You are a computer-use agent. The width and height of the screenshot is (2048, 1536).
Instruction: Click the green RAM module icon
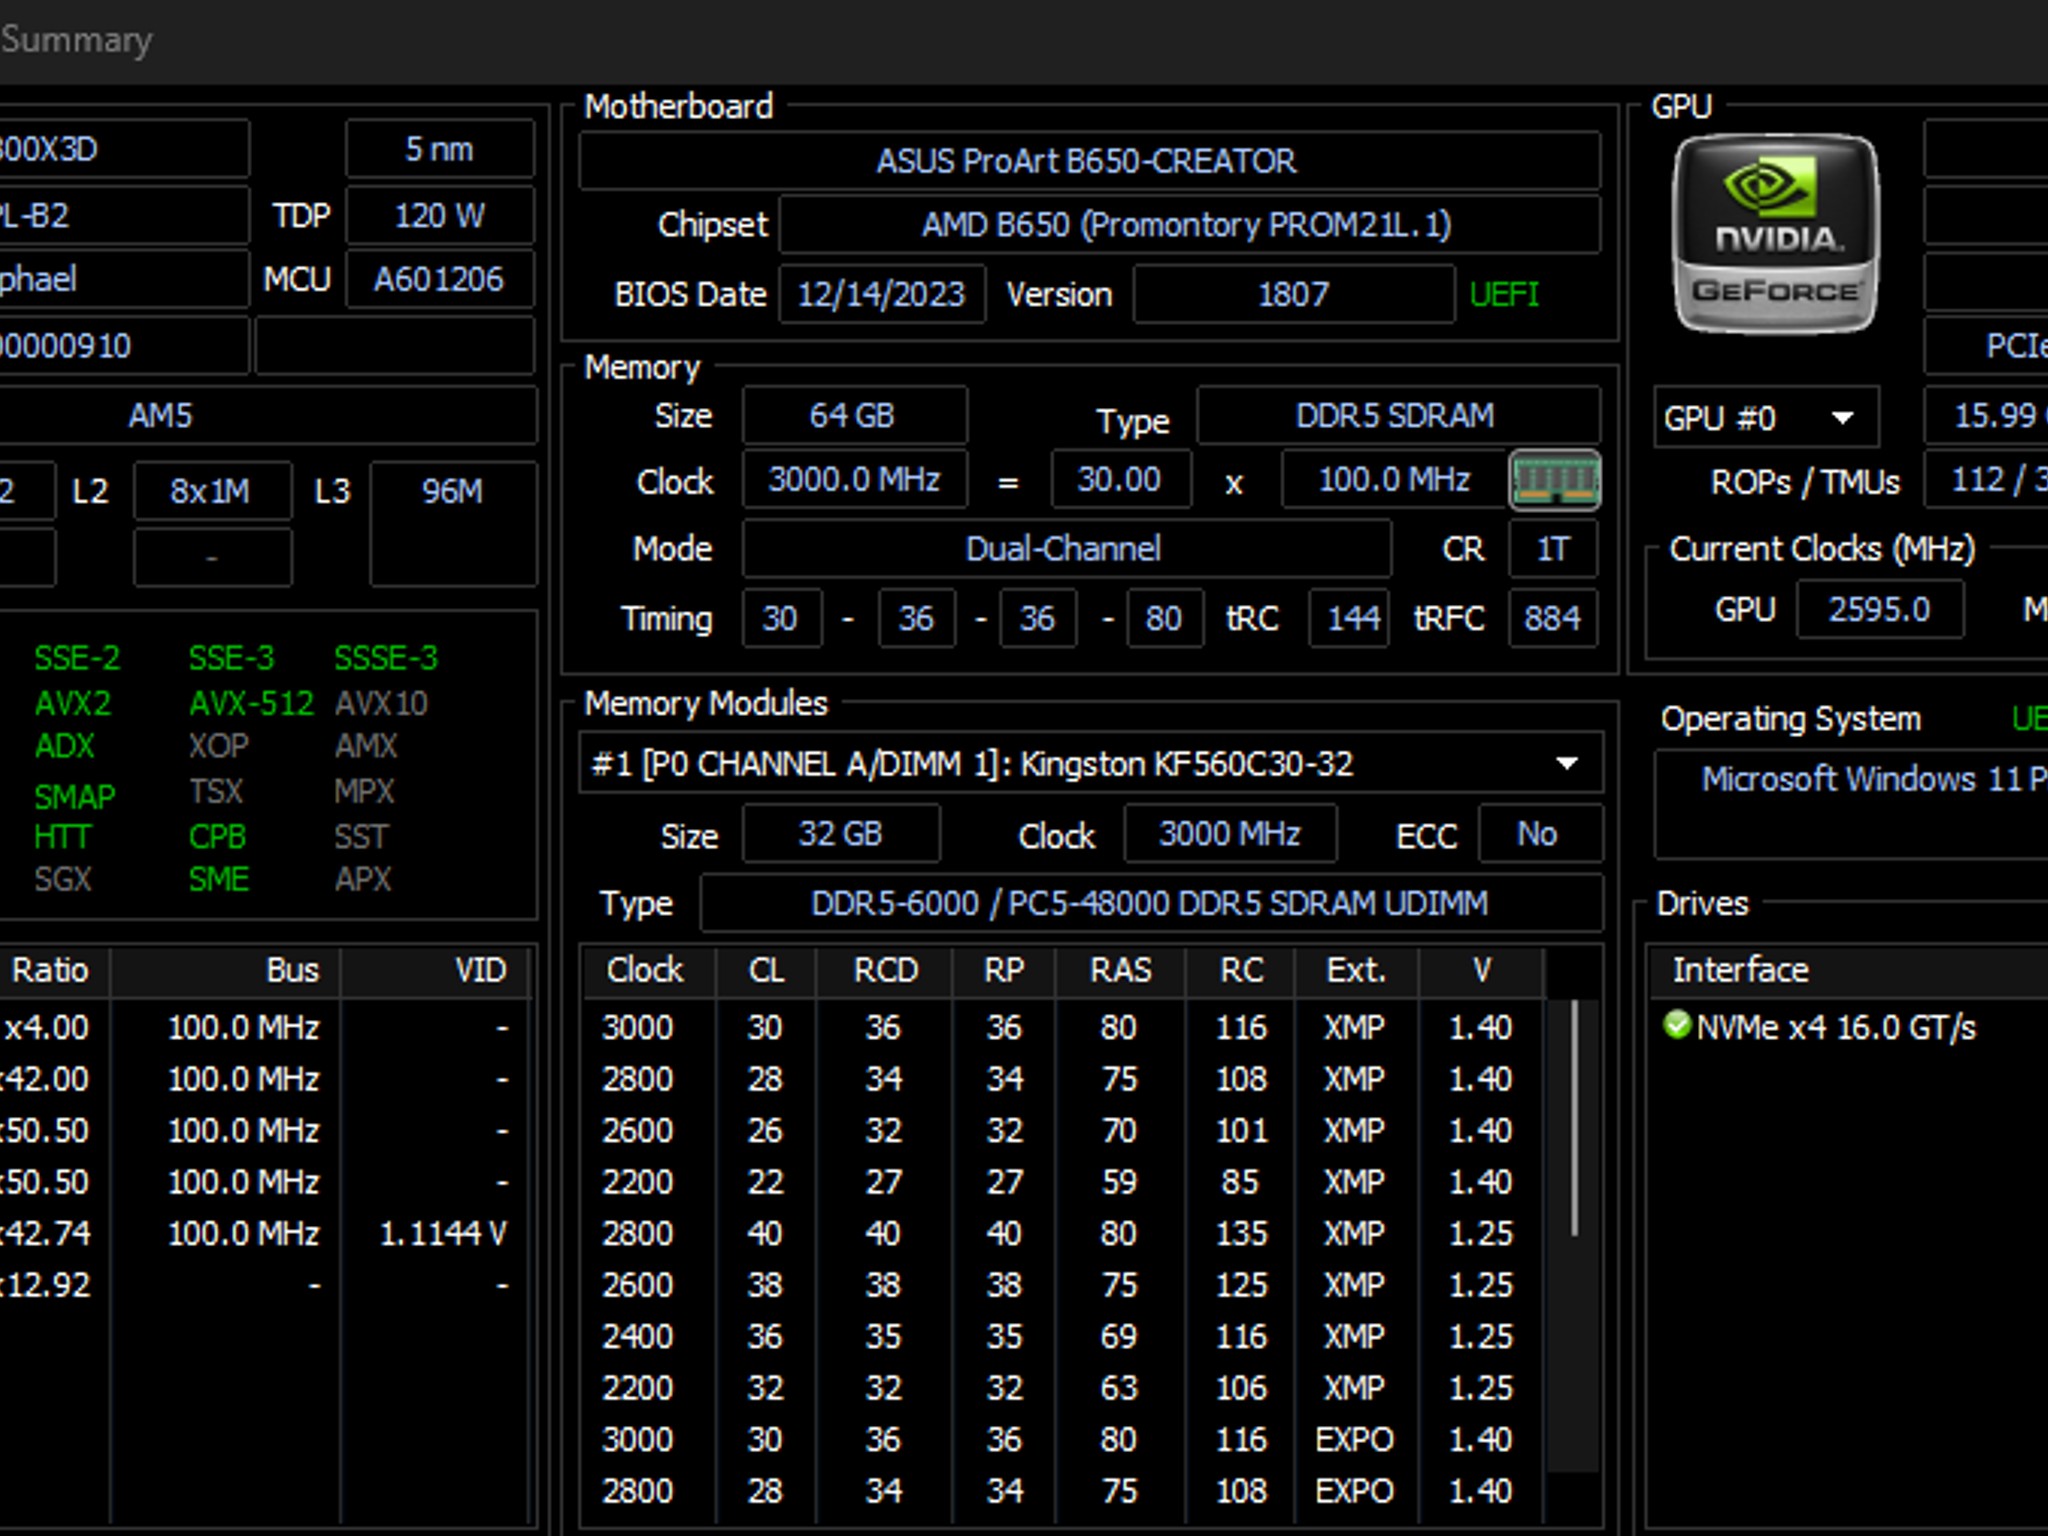1554,480
